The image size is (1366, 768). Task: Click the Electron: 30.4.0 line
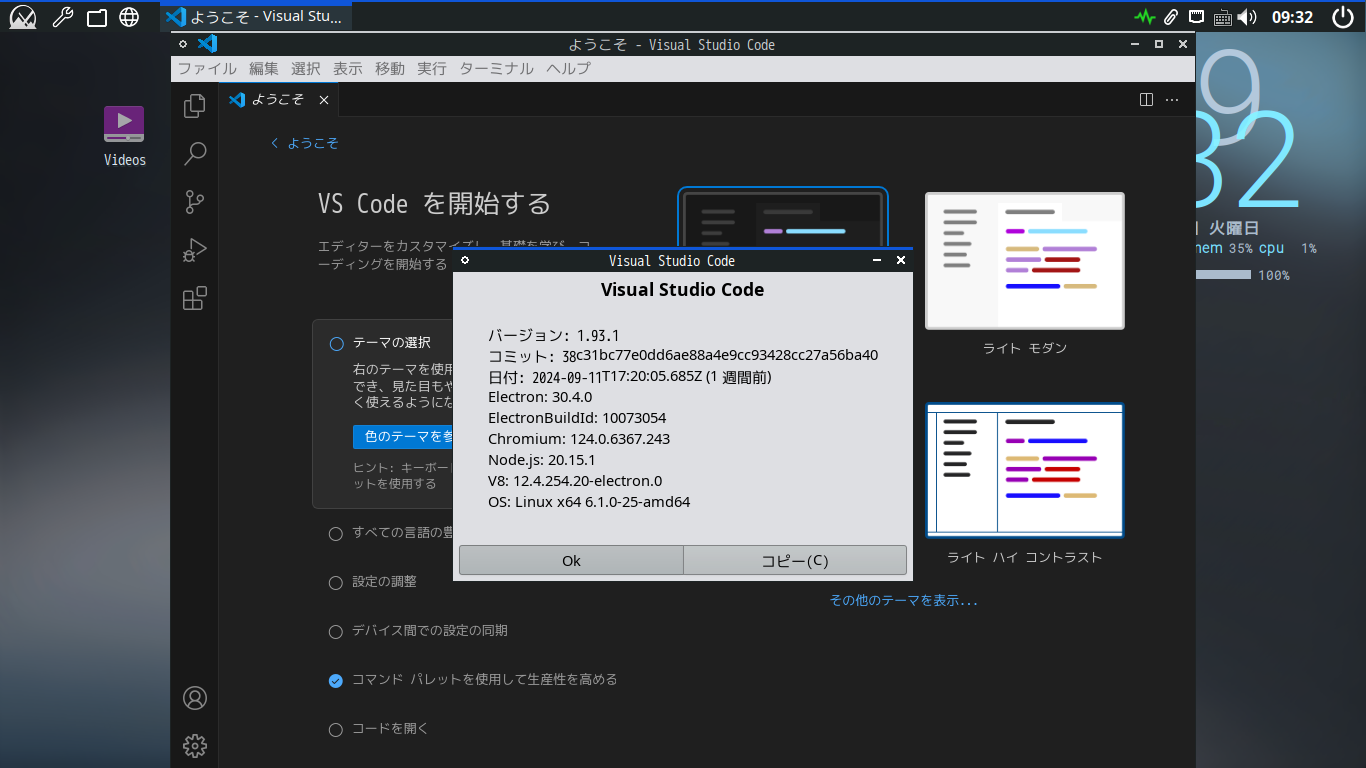point(540,397)
